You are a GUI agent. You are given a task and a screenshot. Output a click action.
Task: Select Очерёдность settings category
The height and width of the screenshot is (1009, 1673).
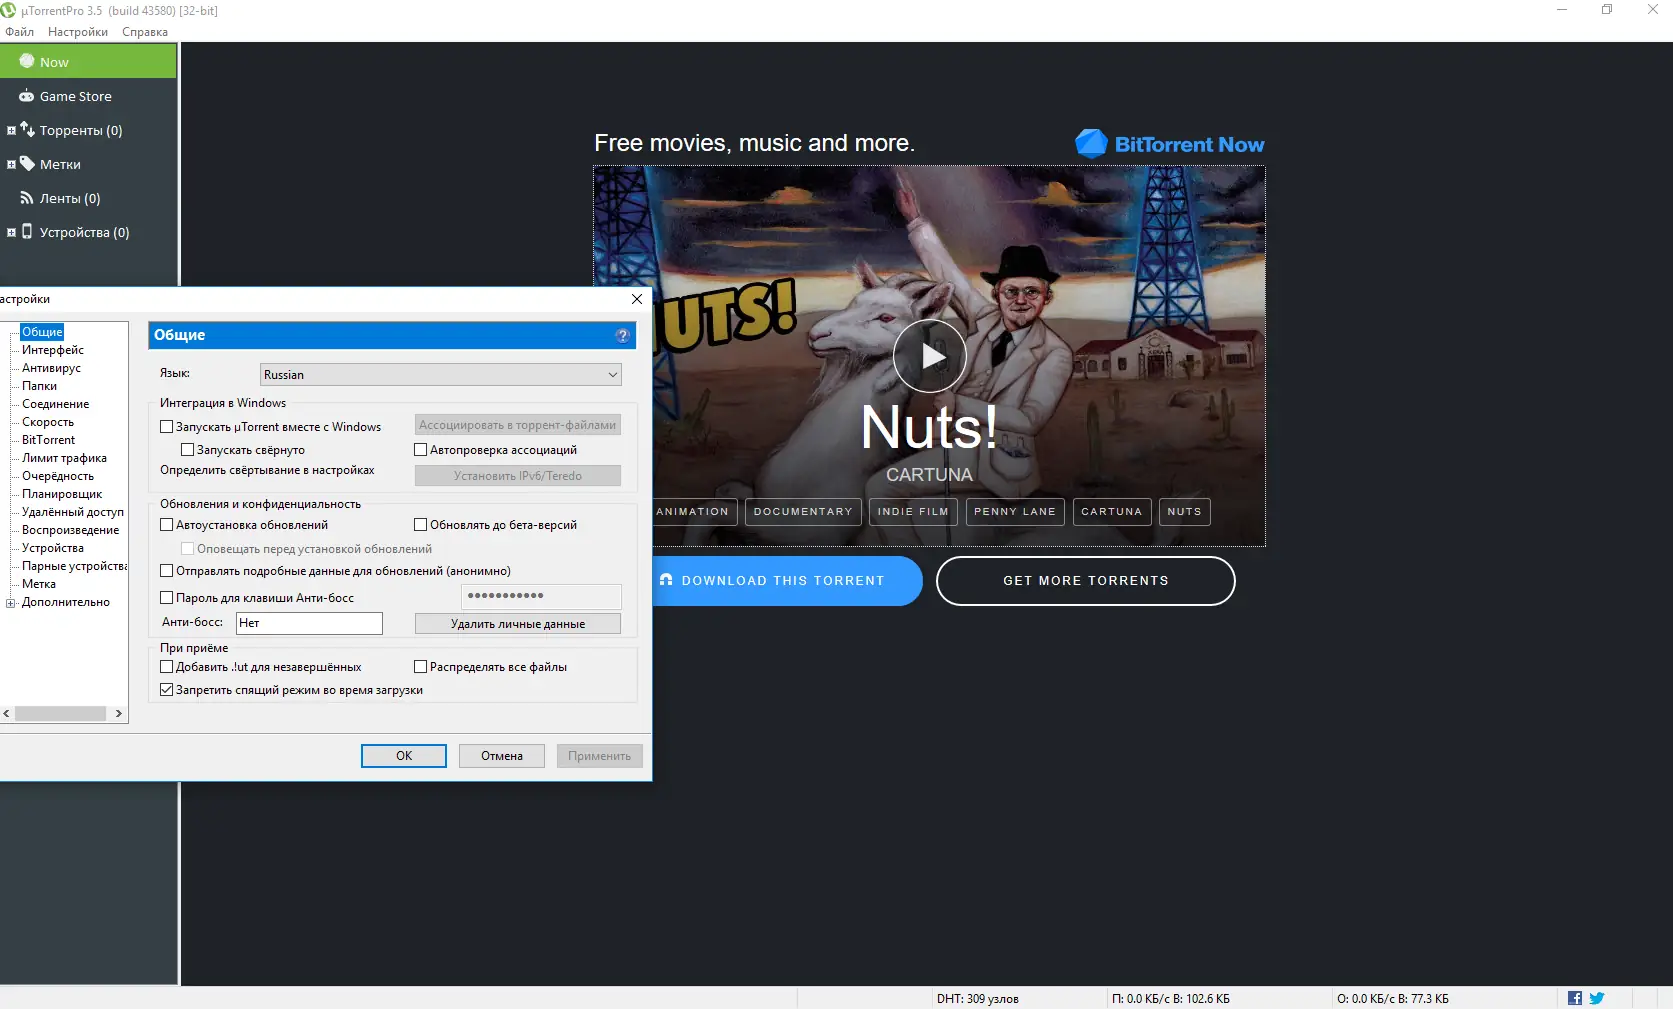click(x=58, y=476)
